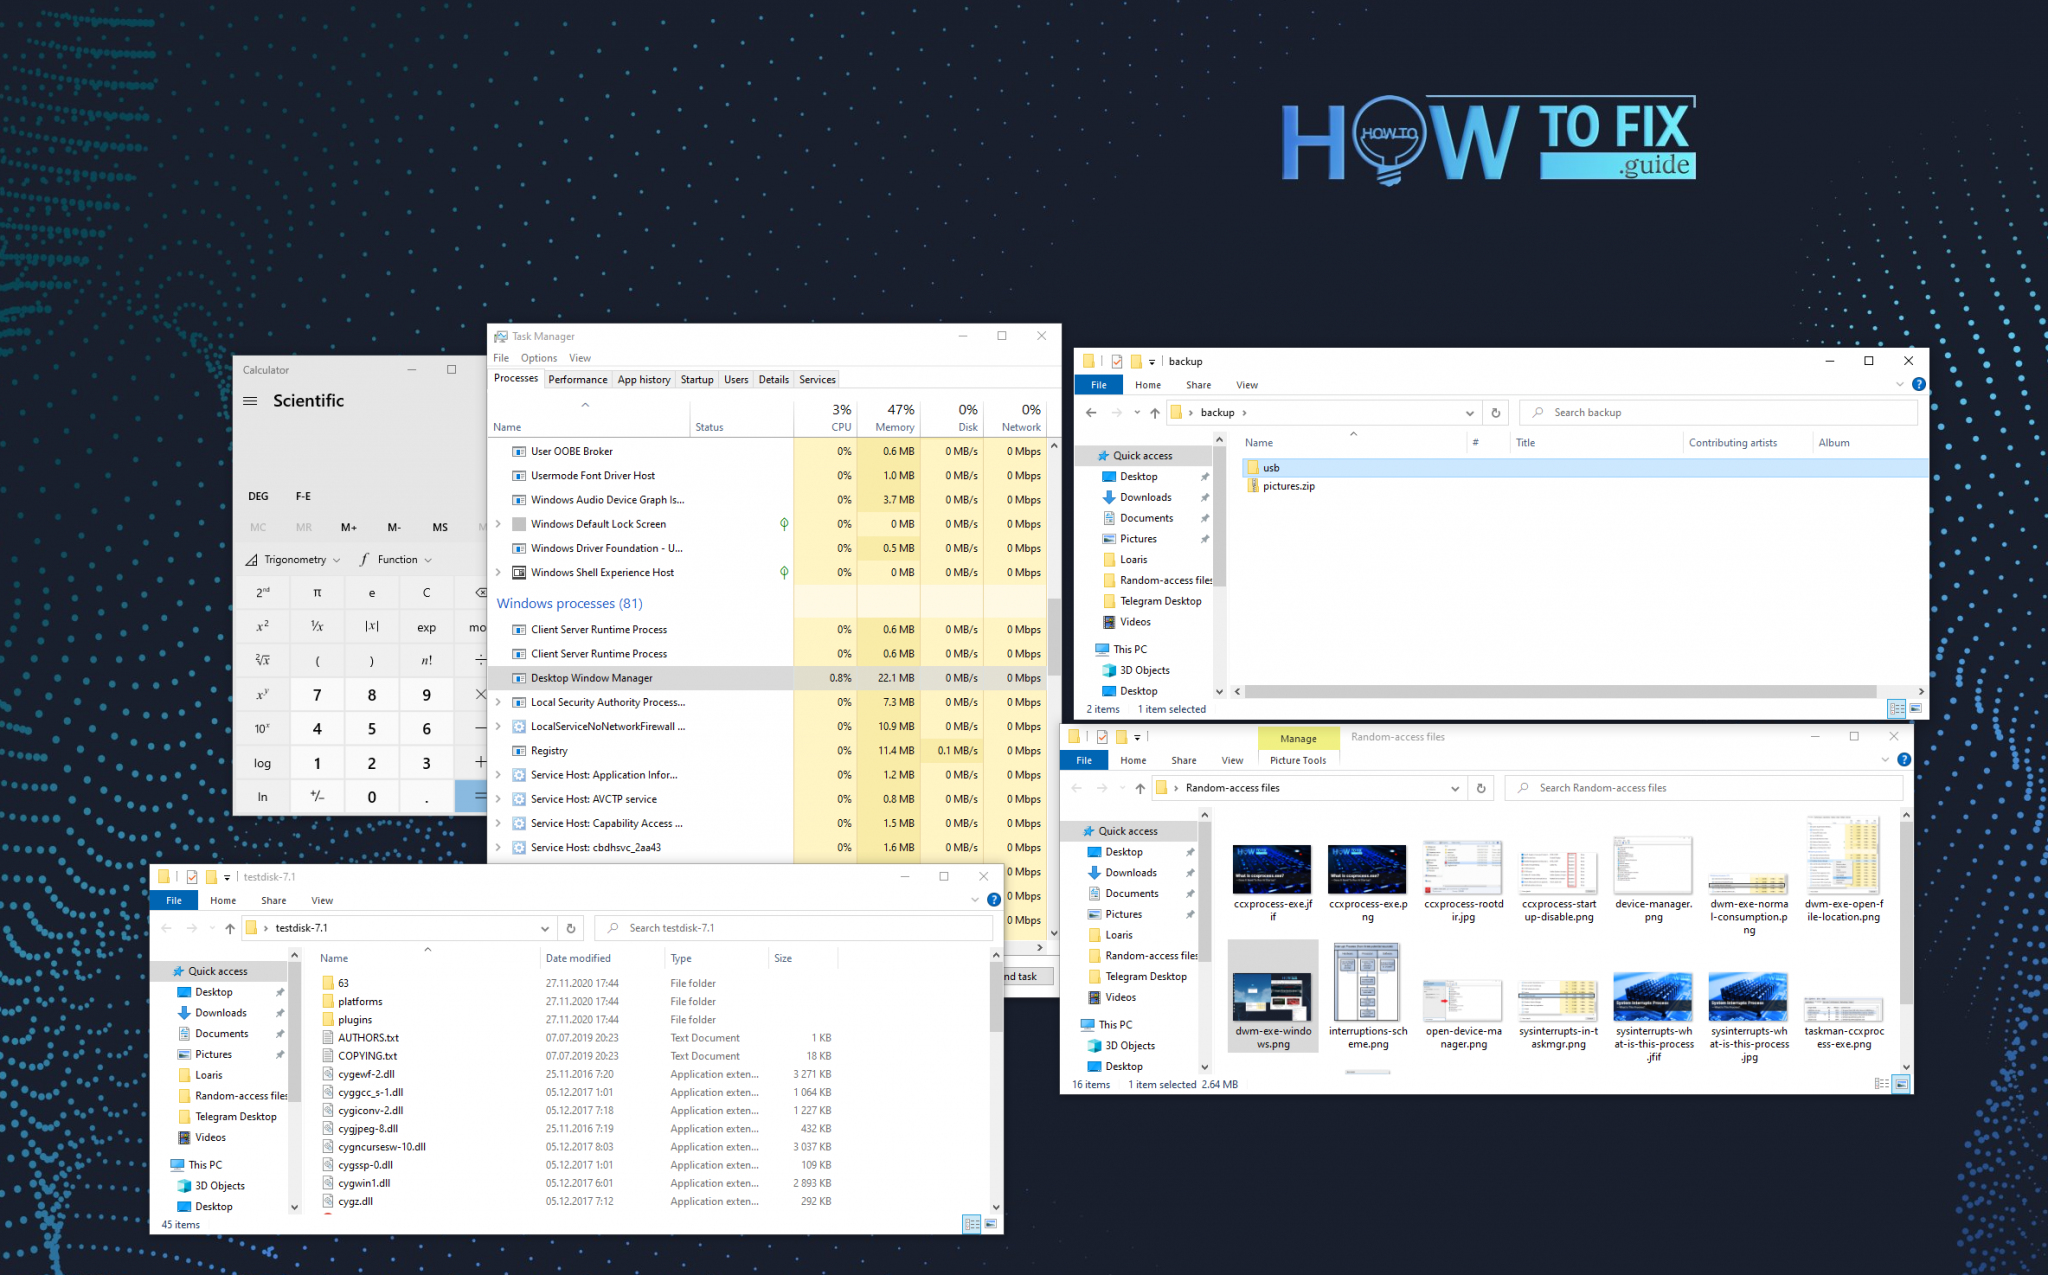The height and width of the screenshot is (1275, 2048).
Task: Switch to the Performance tab in Task Manager
Action: click(577, 379)
